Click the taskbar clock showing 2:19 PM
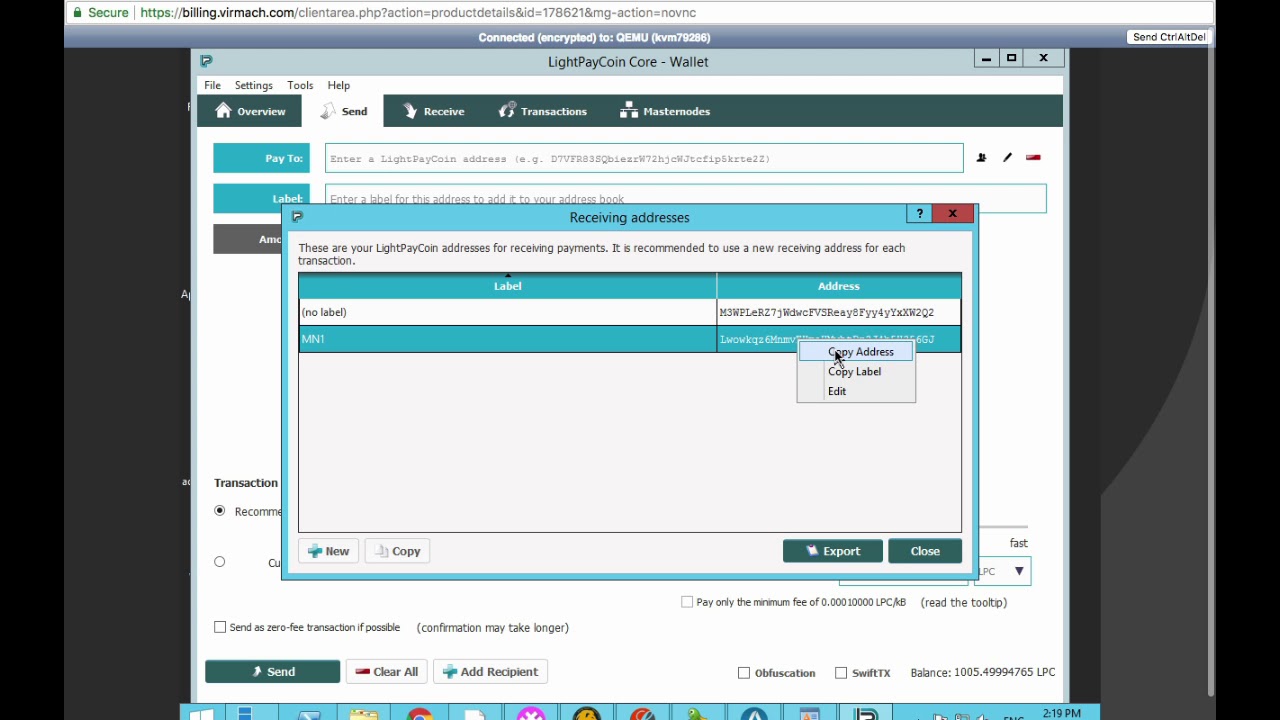This screenshot has width=1280, height=720. pyautogui.click(x=1061, y=713)
